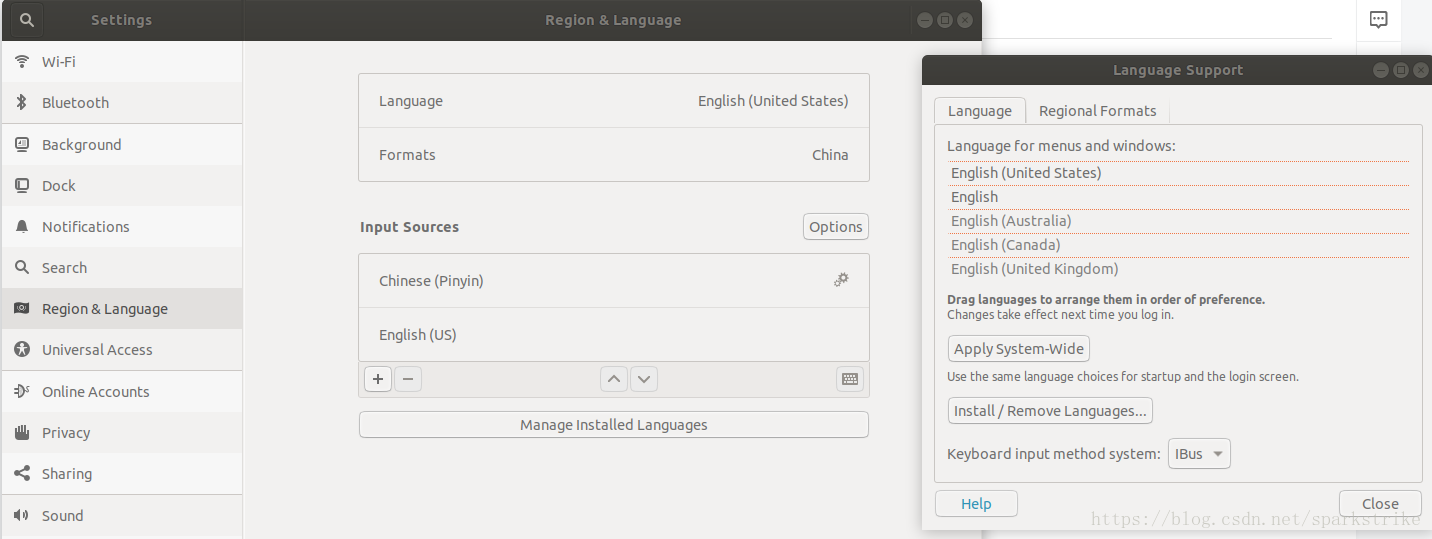Click Manage Installed Languages button
1432x539 pixels.
614,425
